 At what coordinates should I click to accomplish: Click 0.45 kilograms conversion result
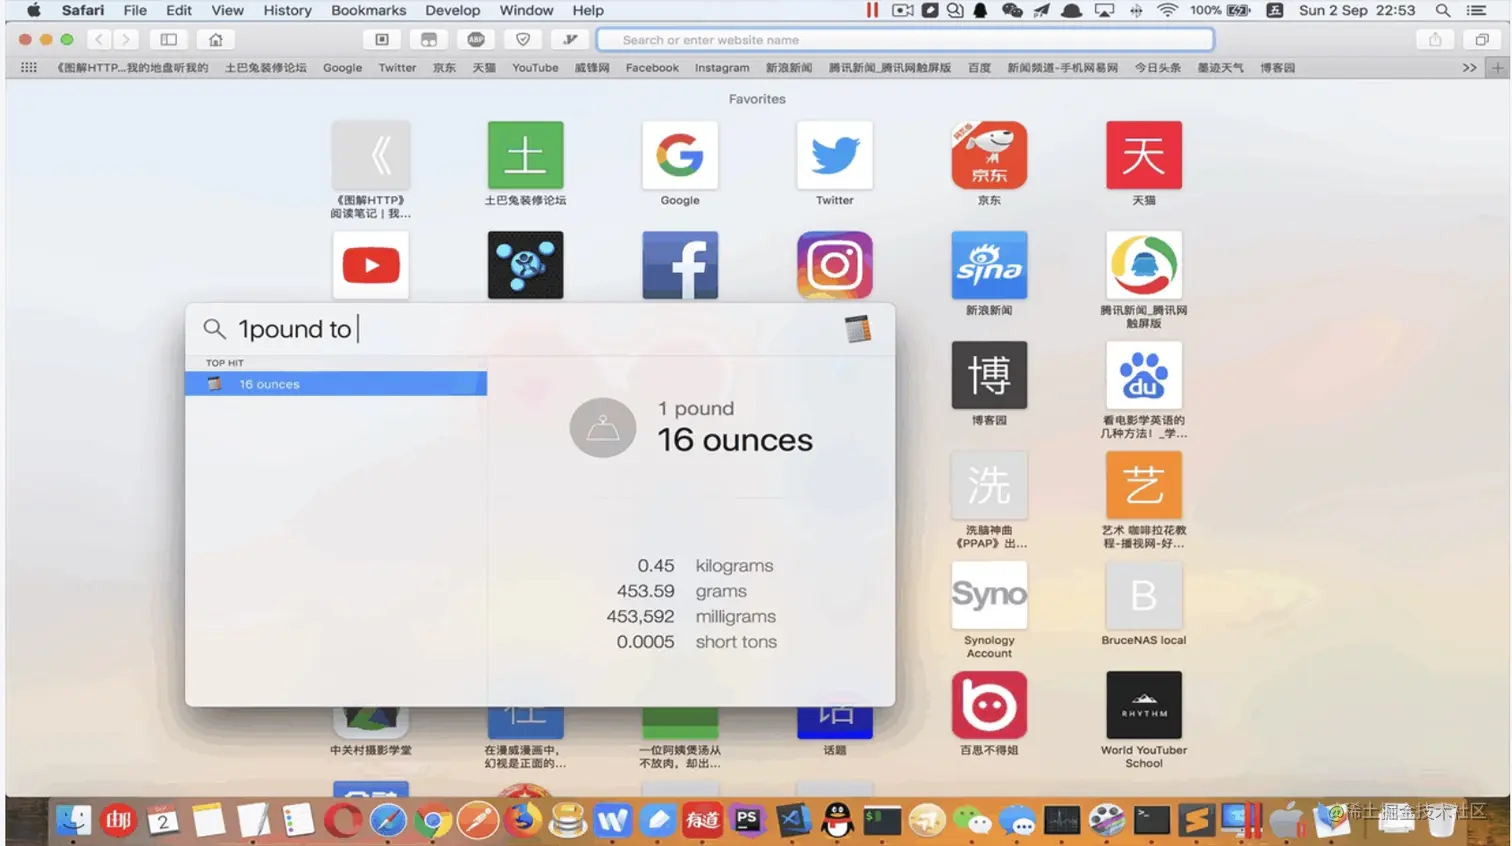pos(705,566)
